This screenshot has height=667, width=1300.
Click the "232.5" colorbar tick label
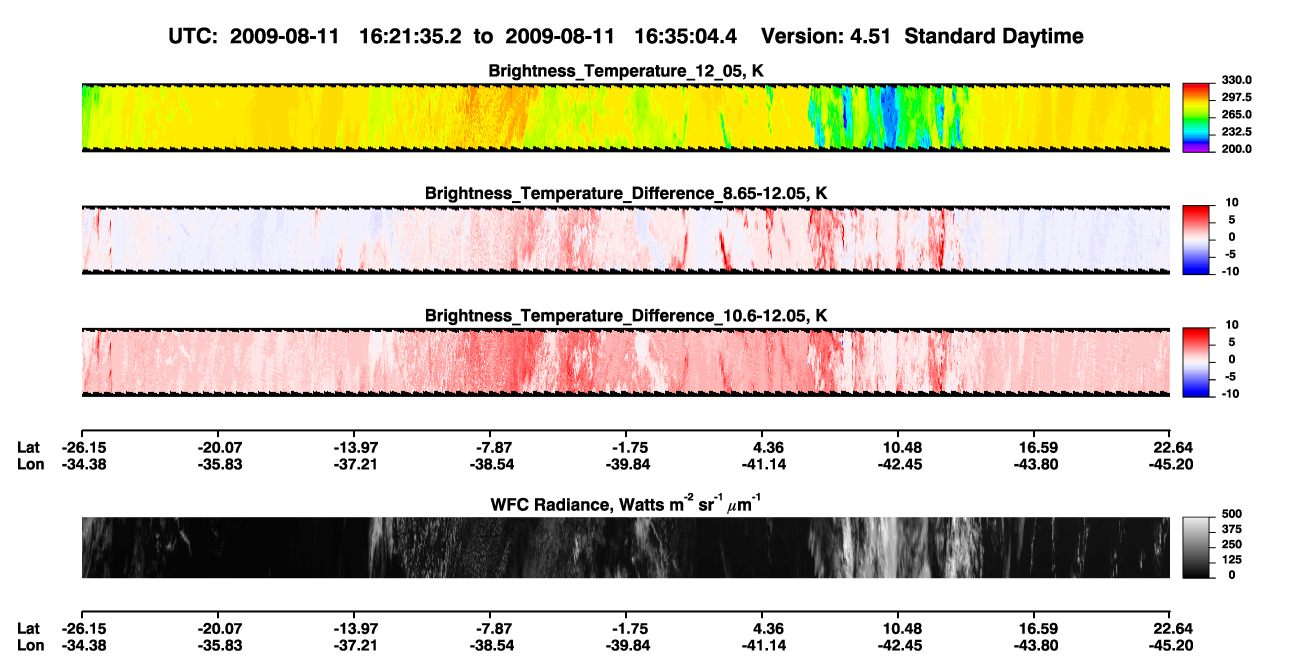tap(1236, 132)
